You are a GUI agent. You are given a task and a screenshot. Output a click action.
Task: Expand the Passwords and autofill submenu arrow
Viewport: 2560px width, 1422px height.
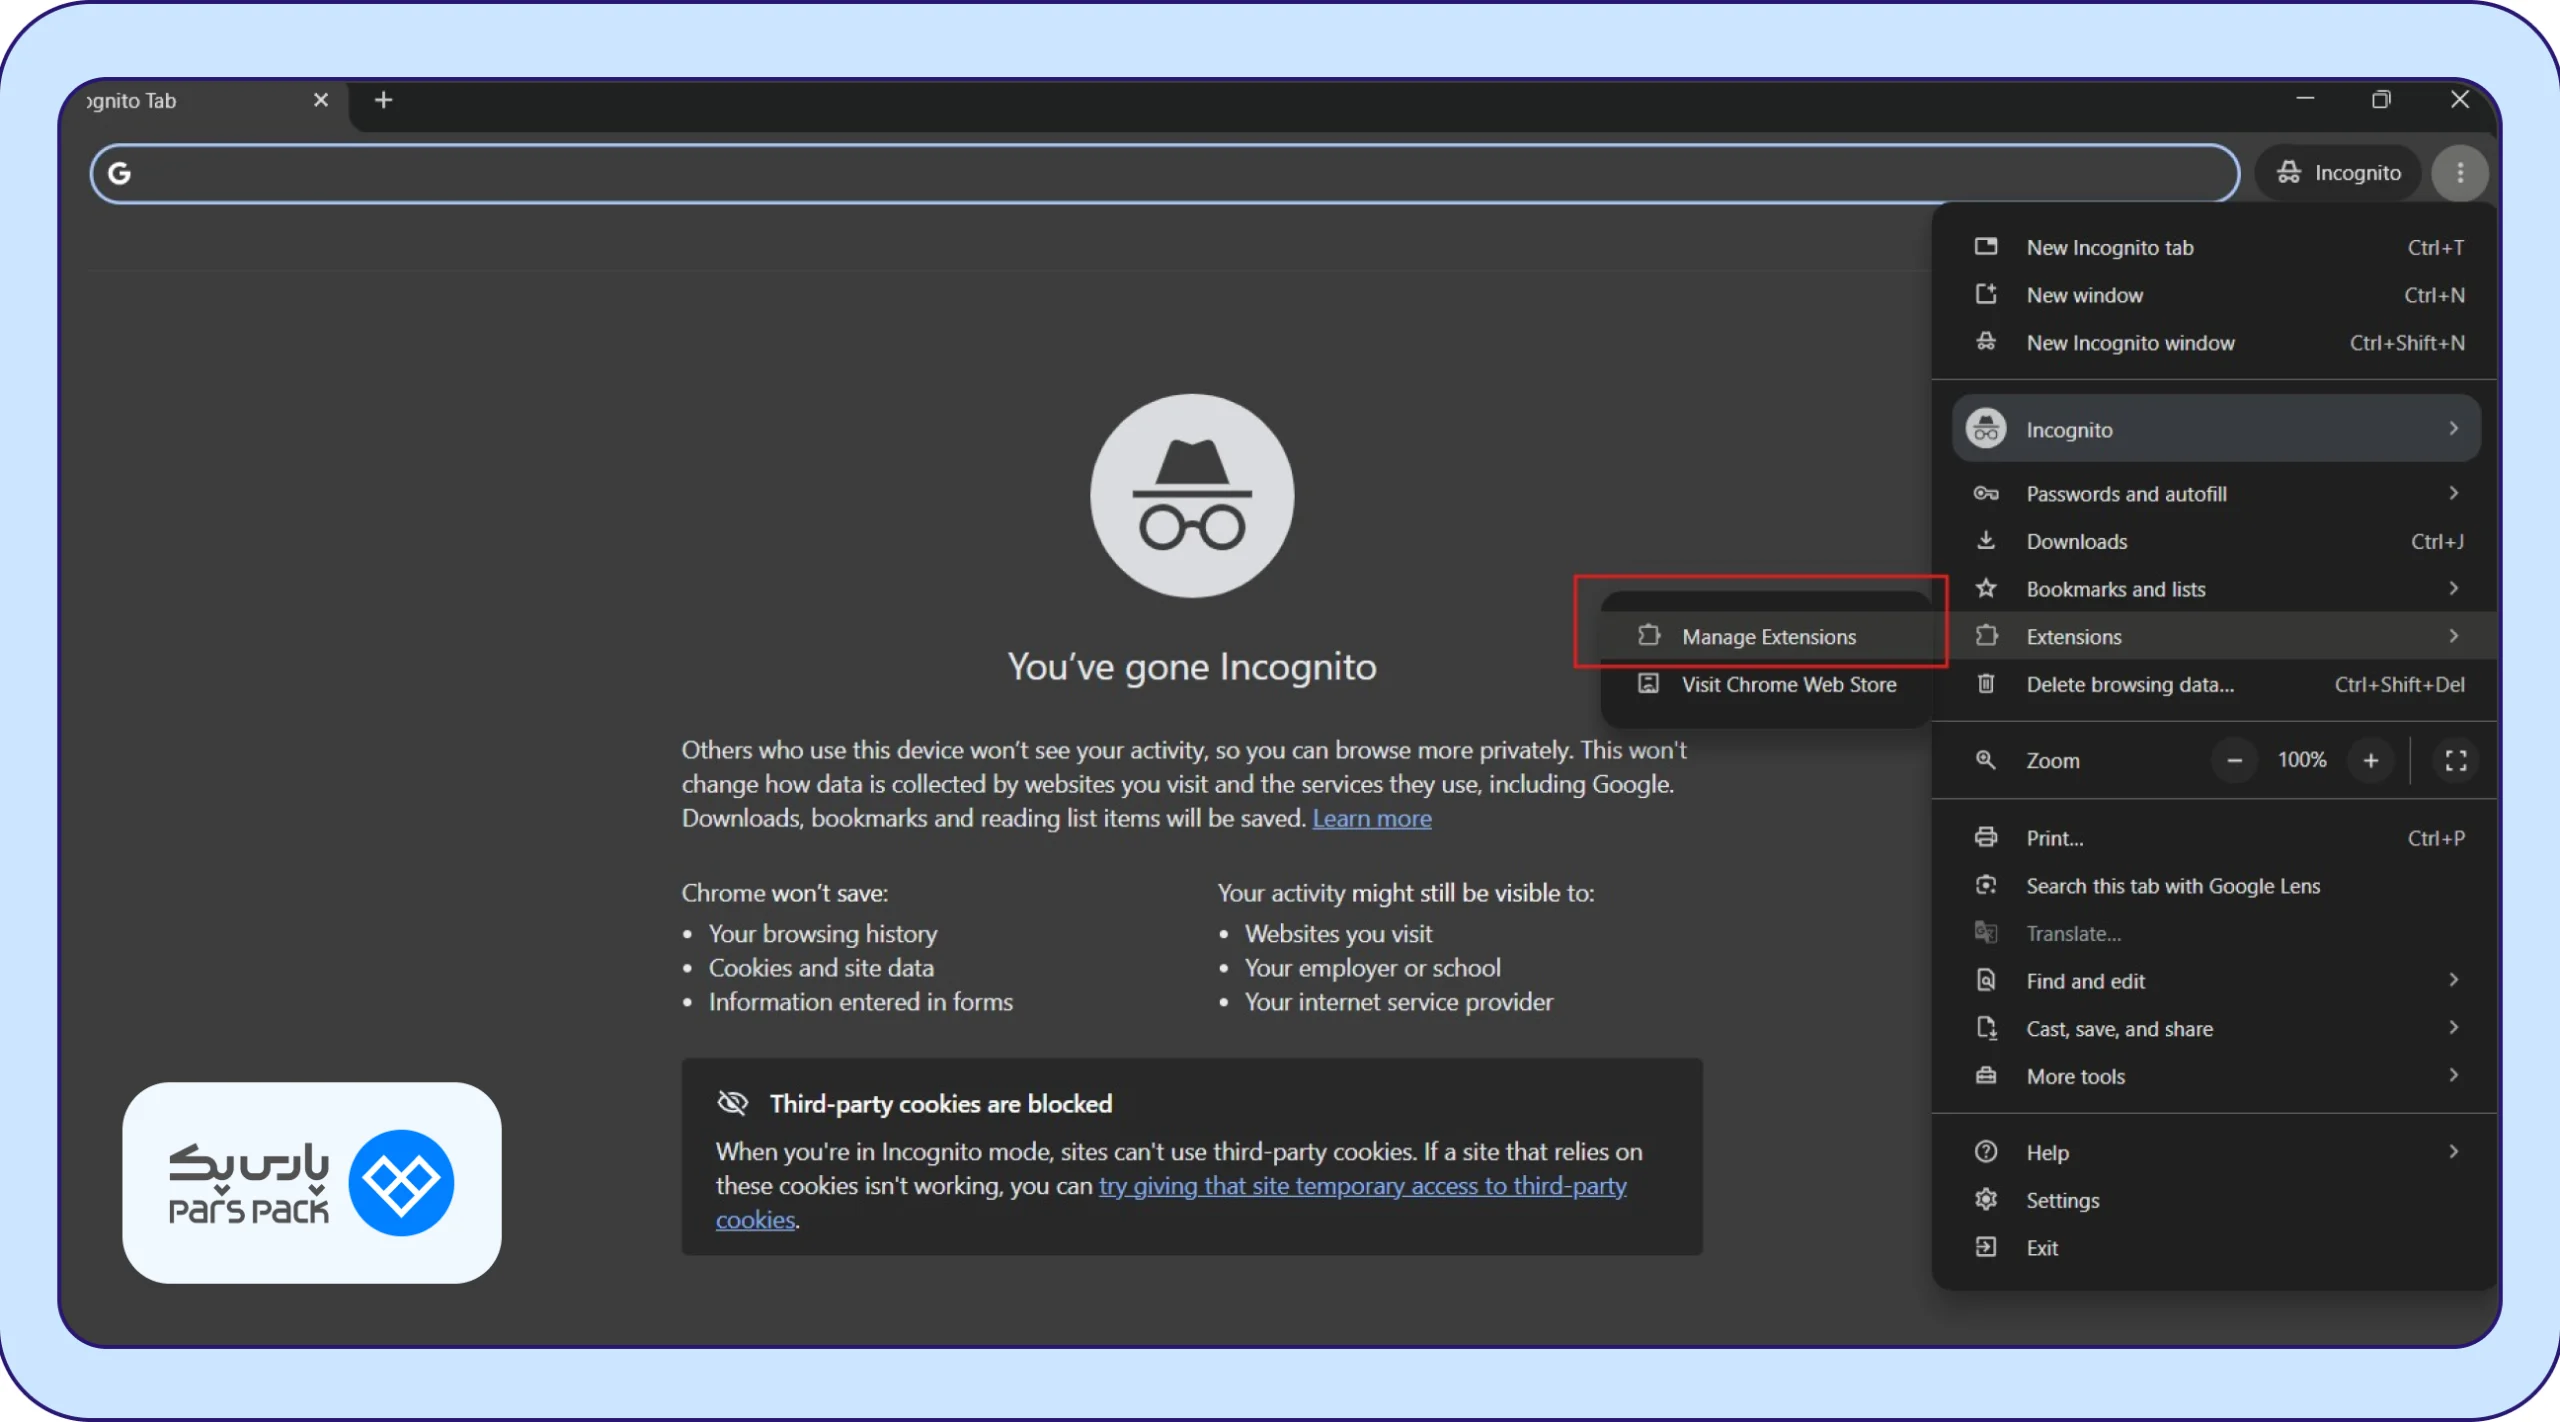point(2453,493)
